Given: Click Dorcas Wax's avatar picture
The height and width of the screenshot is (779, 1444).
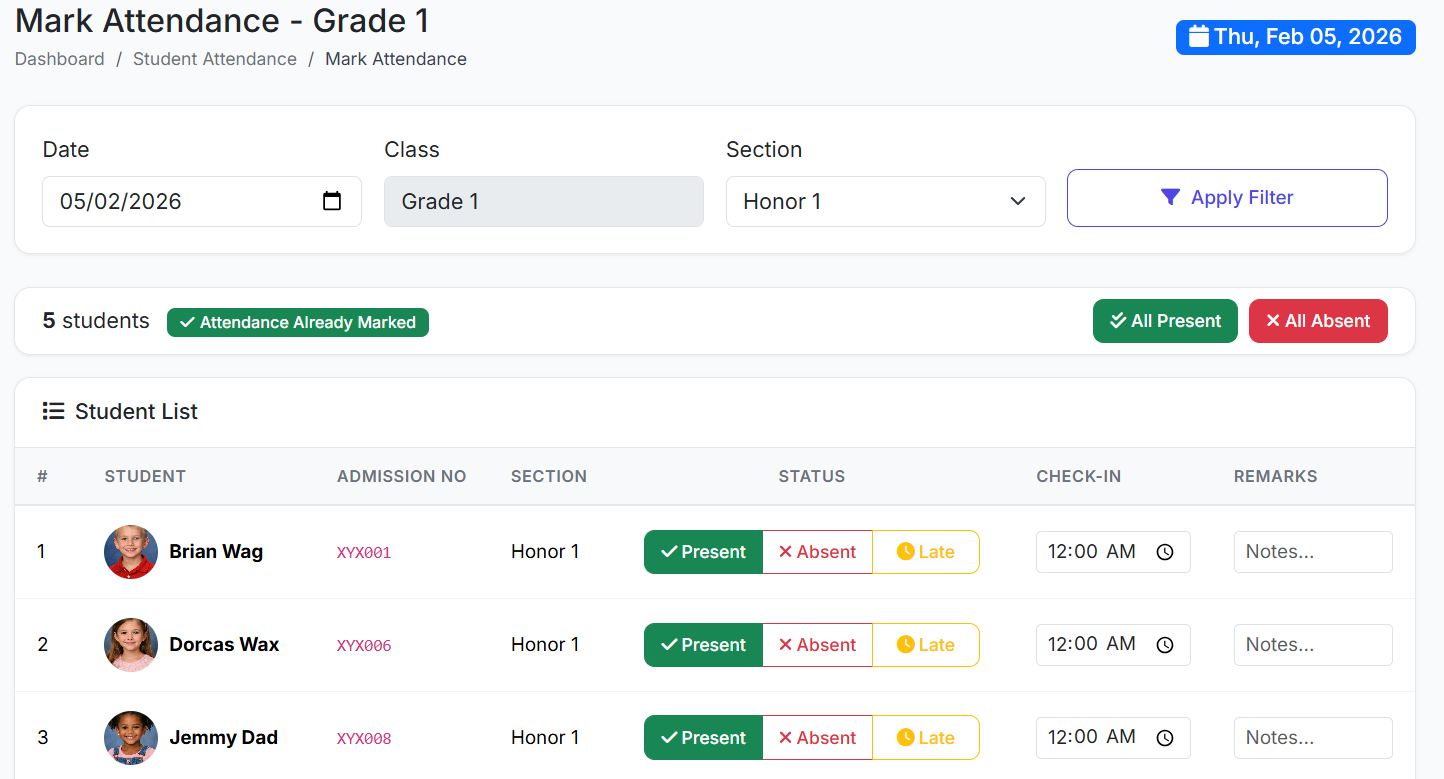Looking at the screenshot, I should coord(131,645).
